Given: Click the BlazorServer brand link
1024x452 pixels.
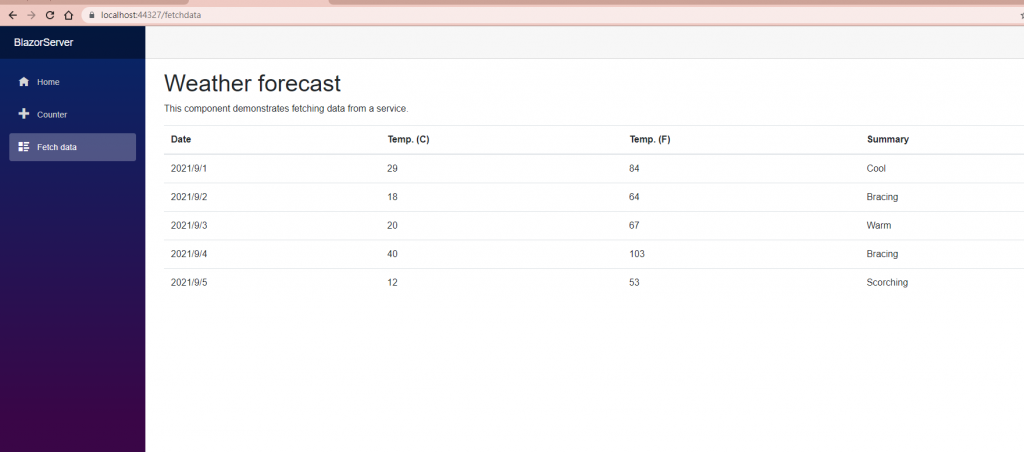Looking at the screenshot, I should [x=44, y=42].
